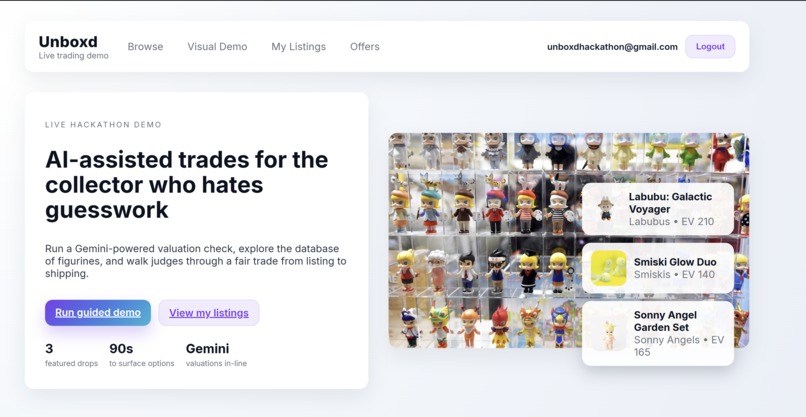Open the Sonny Angel Garden Set card title

(x=665, y=321)
